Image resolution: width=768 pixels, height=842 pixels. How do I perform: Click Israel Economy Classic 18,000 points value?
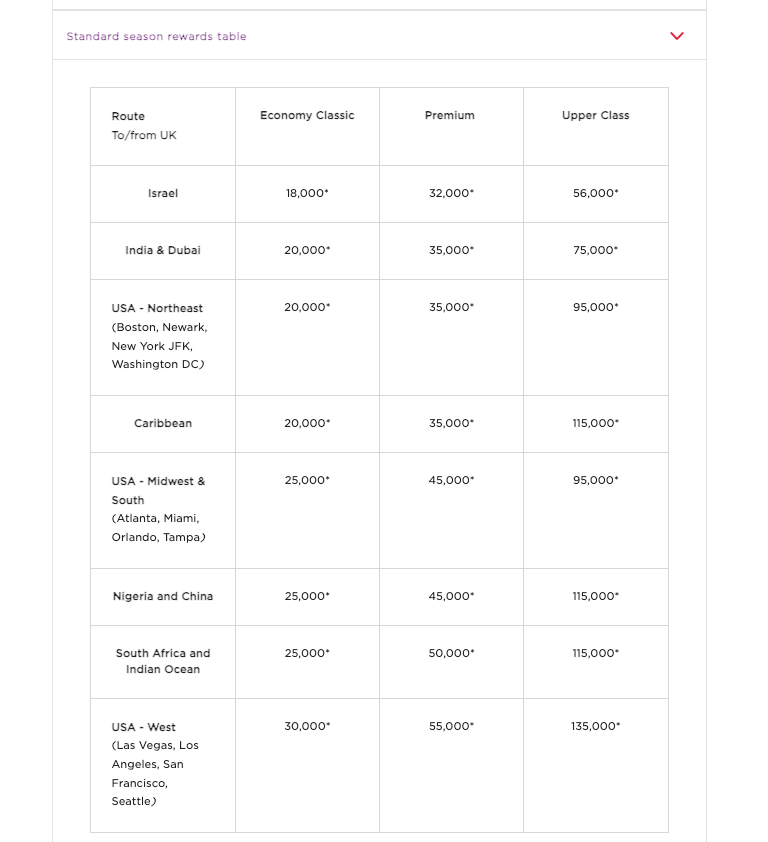307,193
